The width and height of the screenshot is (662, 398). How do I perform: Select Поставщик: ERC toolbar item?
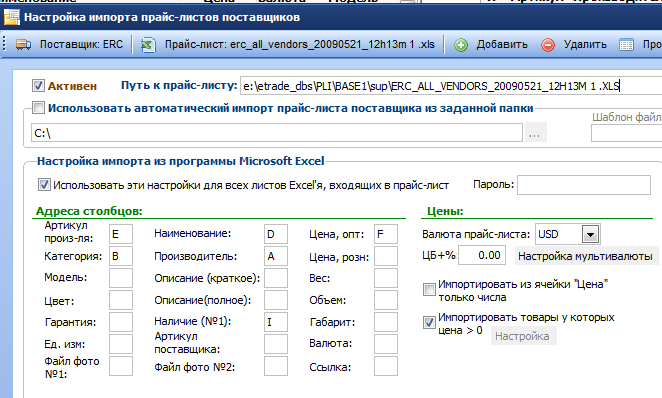pyautogui.click(x=70, y=44)
